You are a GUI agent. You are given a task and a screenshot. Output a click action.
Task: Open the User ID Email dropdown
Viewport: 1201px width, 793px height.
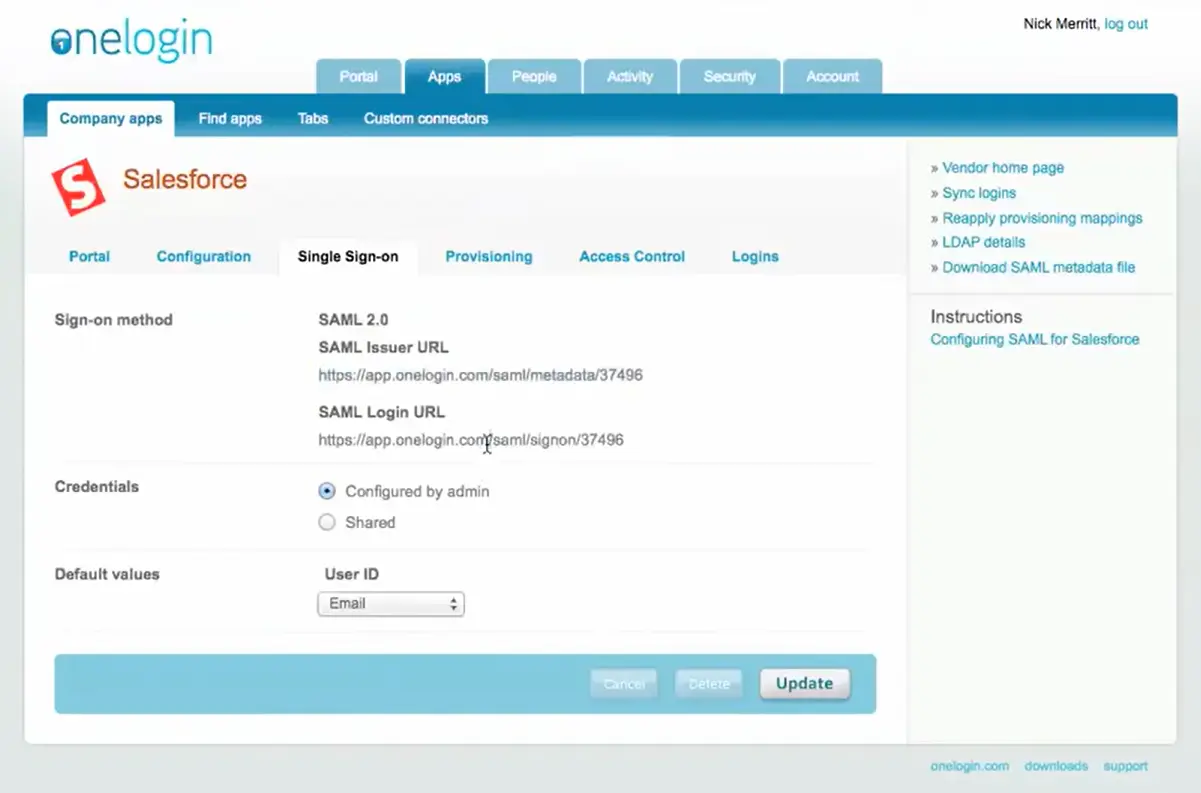pos(390,603)
